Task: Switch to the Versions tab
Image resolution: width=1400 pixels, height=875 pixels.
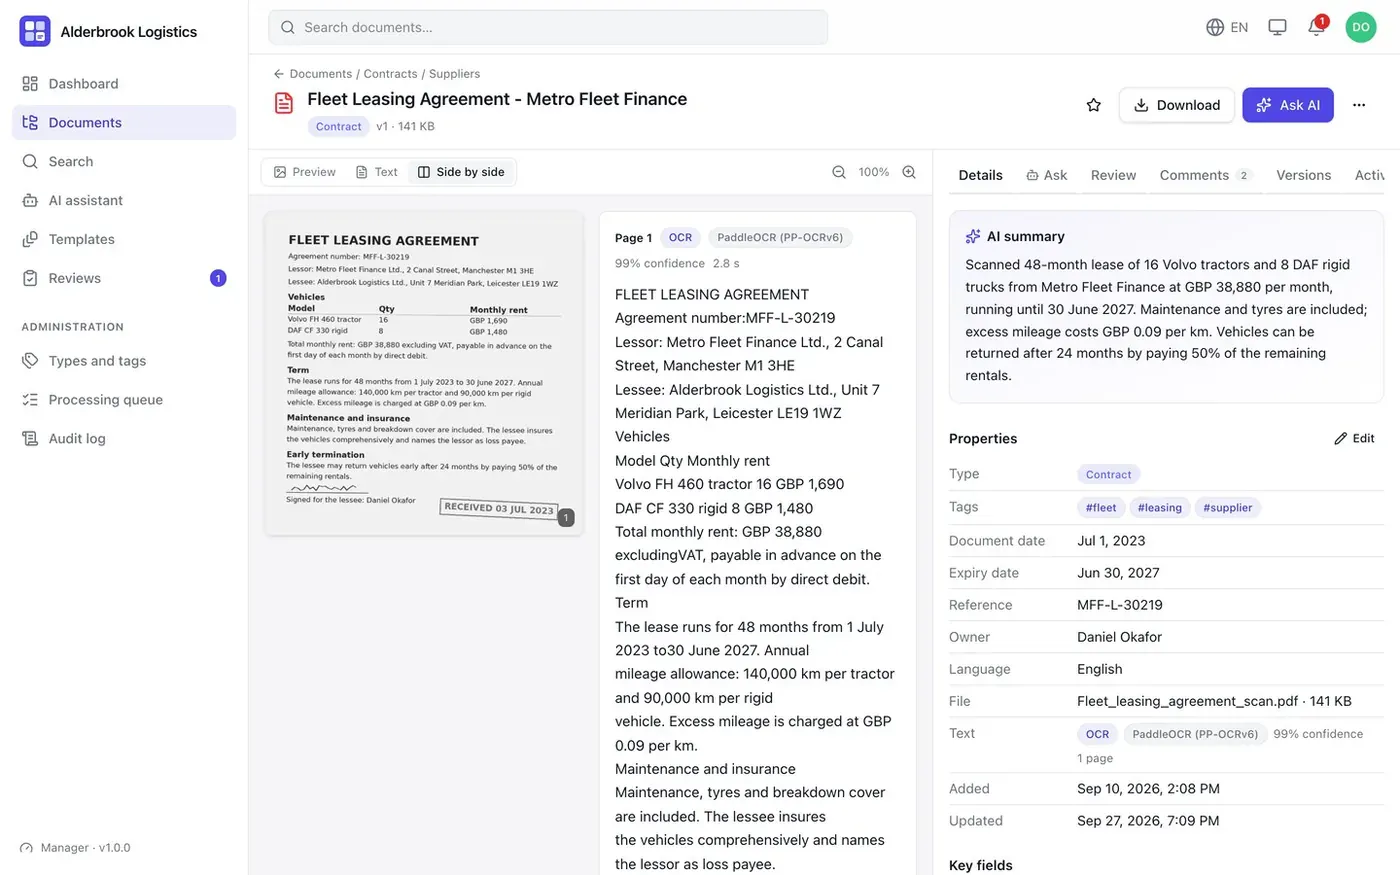Action: (1303, 175)
